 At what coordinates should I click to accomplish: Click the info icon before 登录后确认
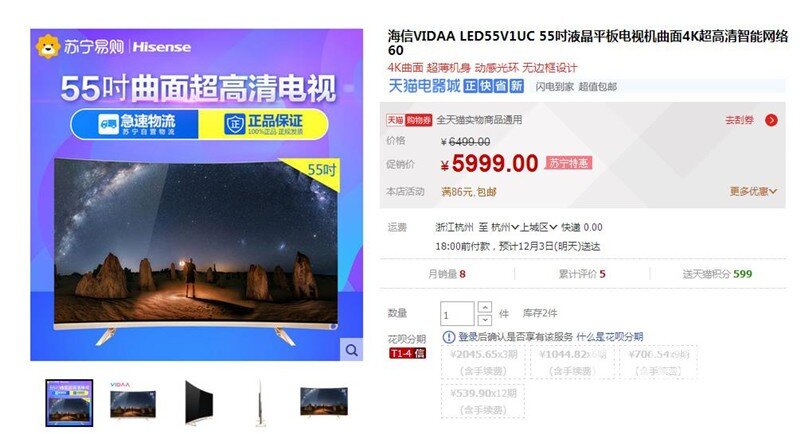[448, 337]
